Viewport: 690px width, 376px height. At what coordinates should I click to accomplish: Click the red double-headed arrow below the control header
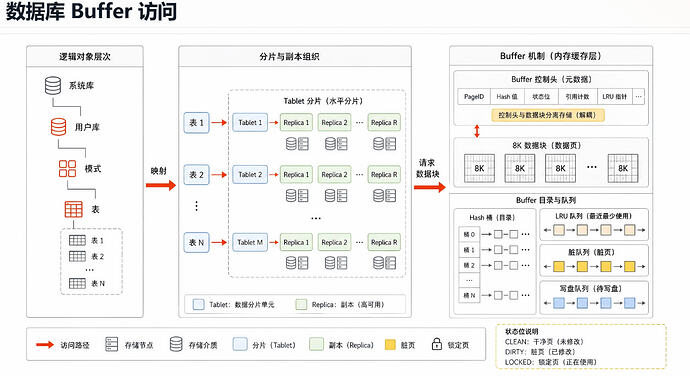[x=477, y=131]
